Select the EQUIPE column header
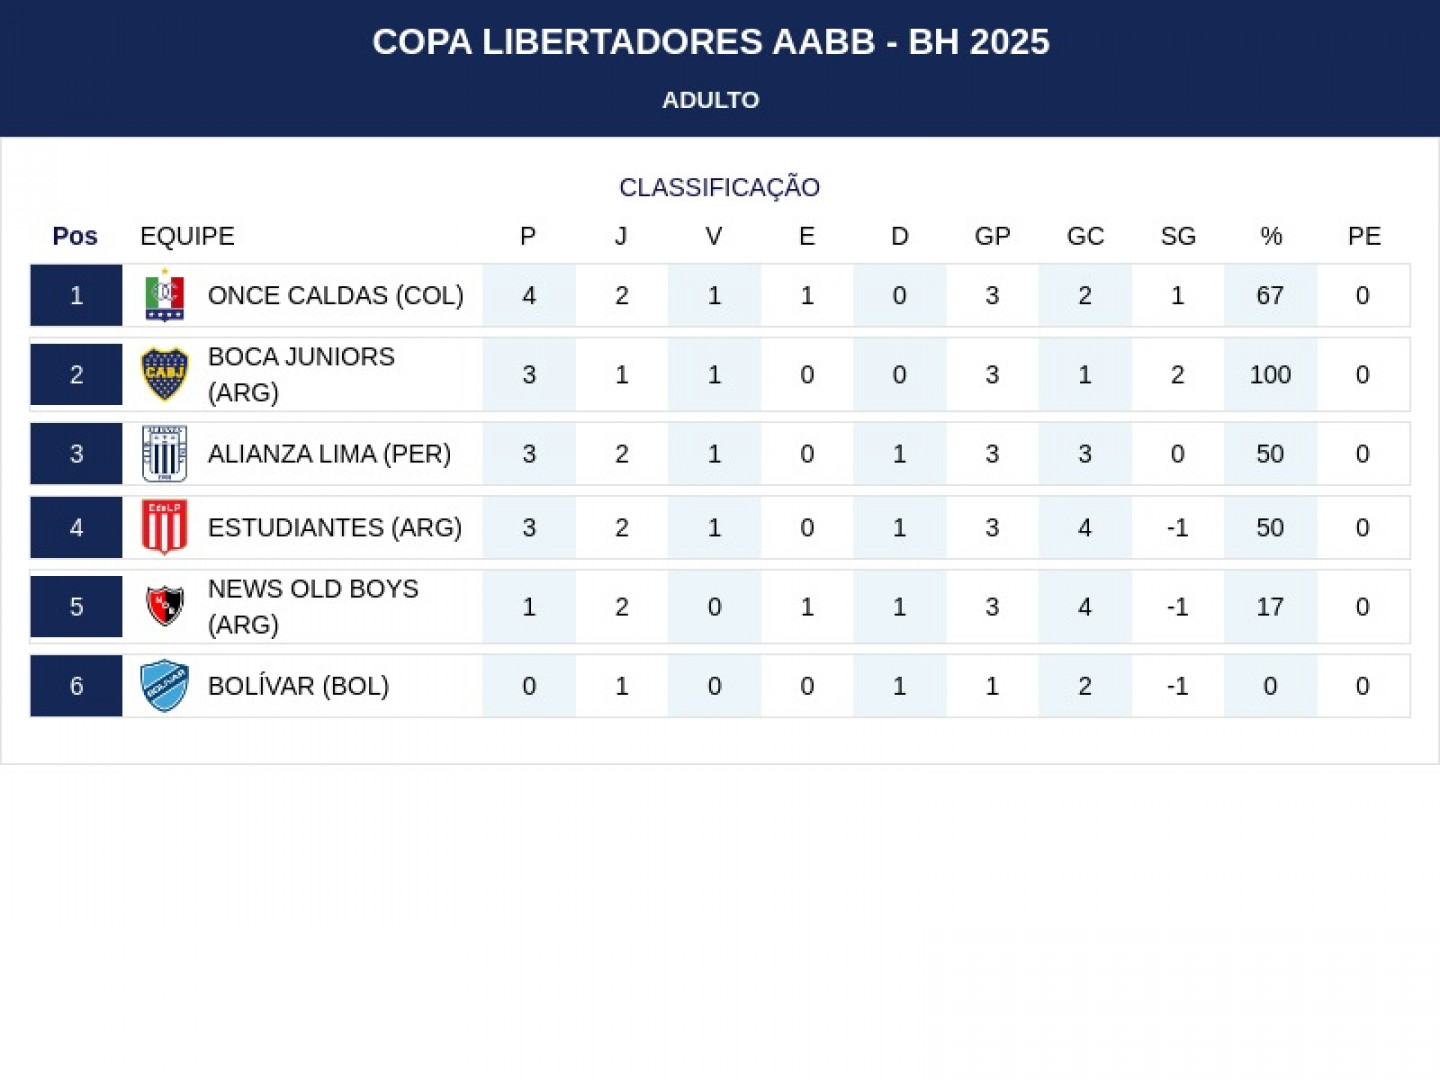Screen dimensions: 1440x1080 [187, 236]
